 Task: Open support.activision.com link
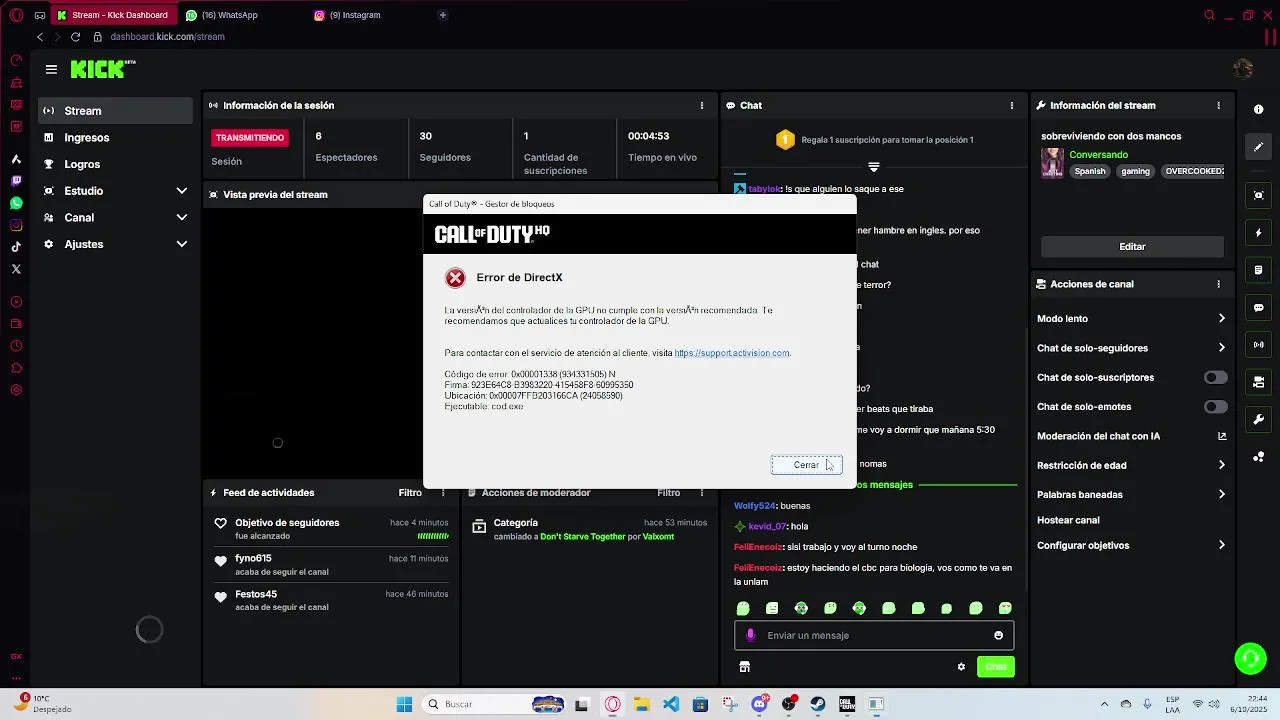pyautogui.click(x=732, y=353)
